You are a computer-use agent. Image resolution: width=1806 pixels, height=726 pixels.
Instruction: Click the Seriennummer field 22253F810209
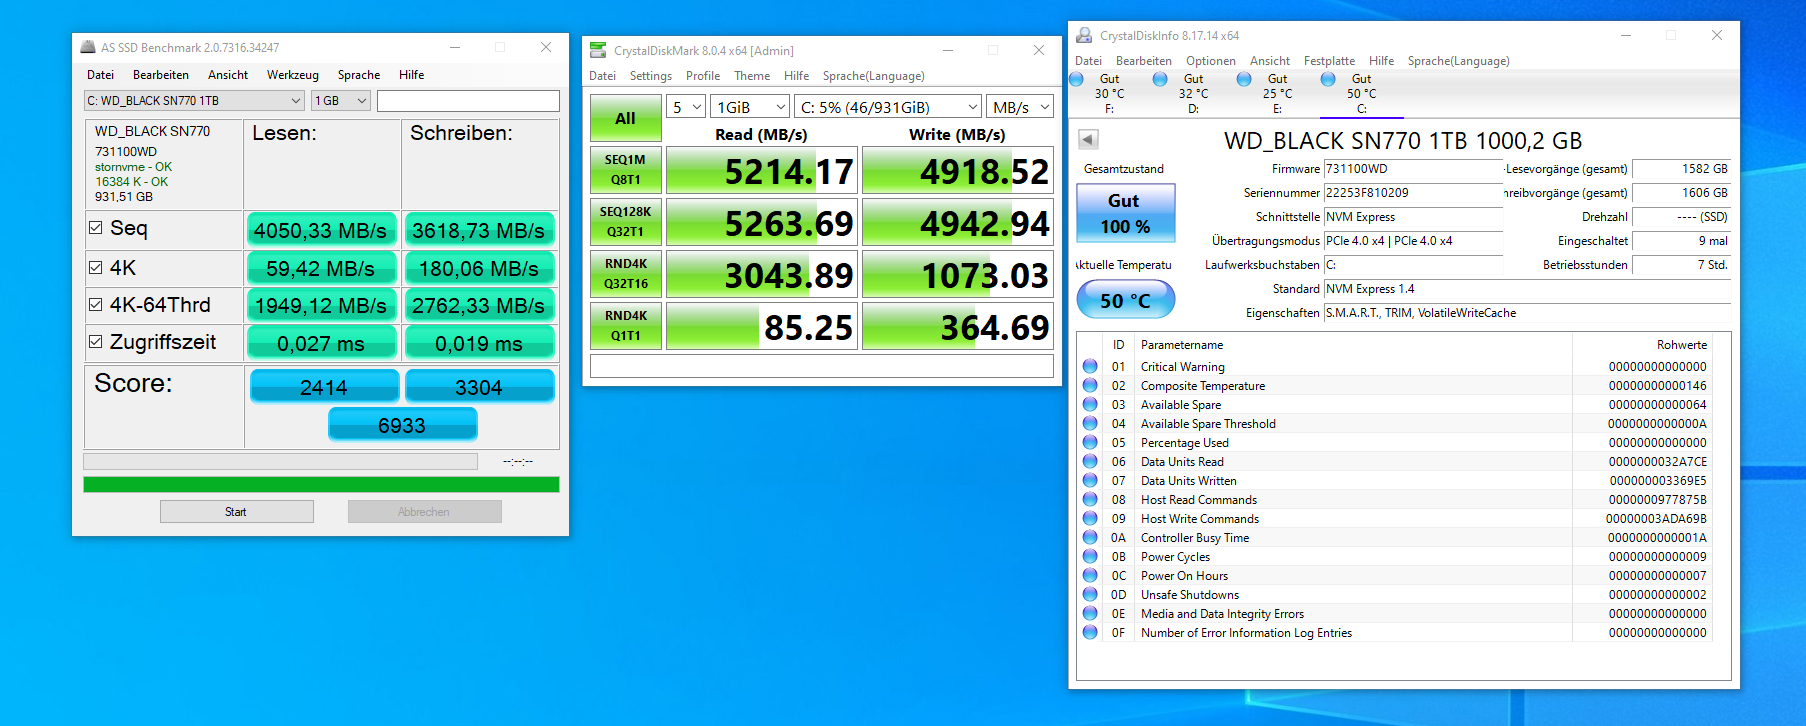[1413, 193]
